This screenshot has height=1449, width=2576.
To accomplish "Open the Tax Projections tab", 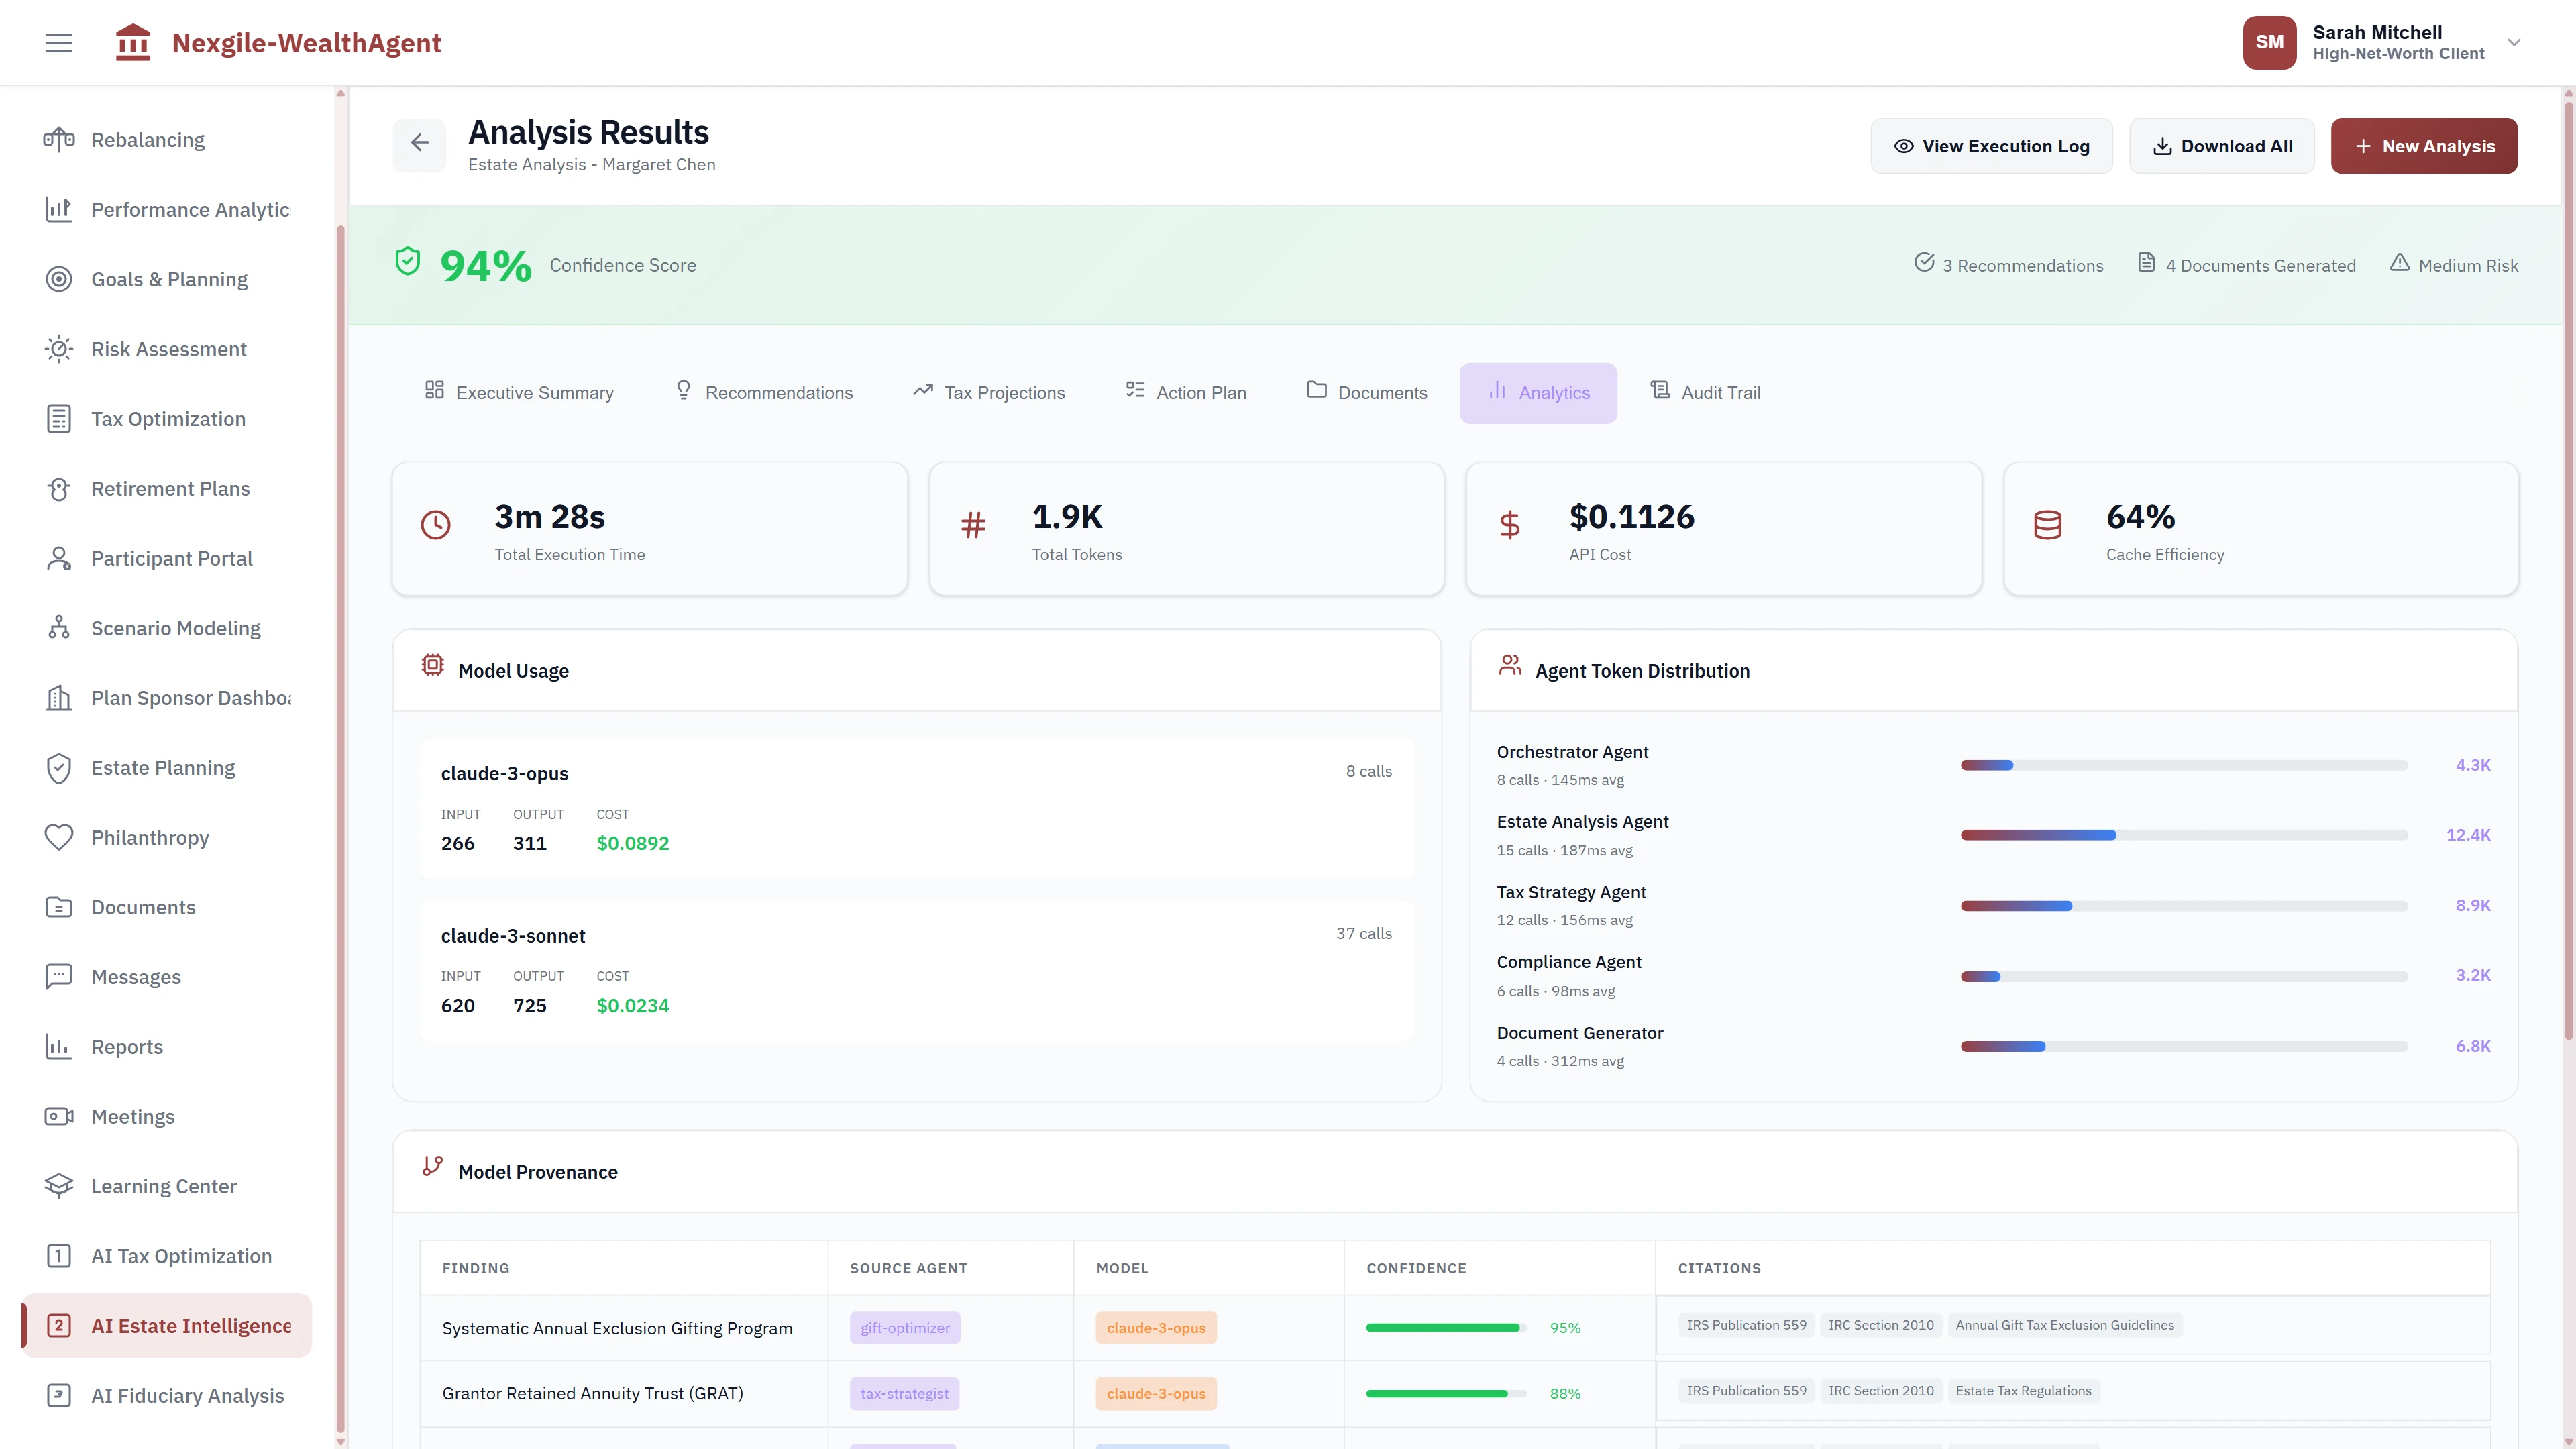I will 988,392.
